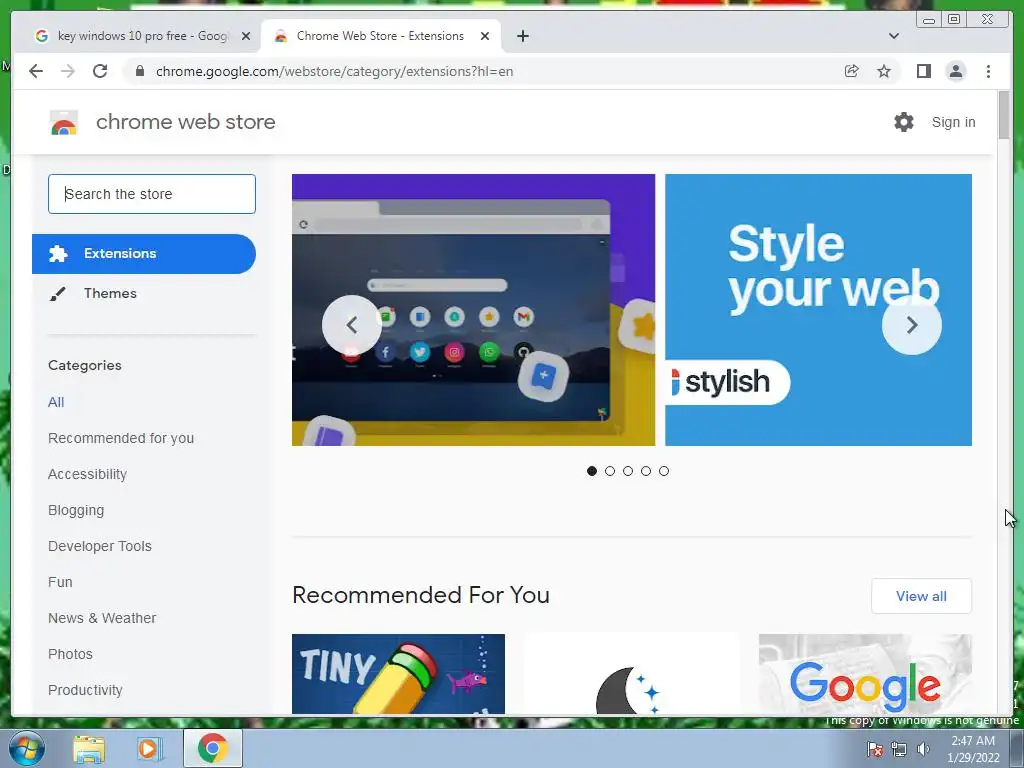Open Chrome's three-dot menu
The image size is (1024, 768).
[988, 71]
